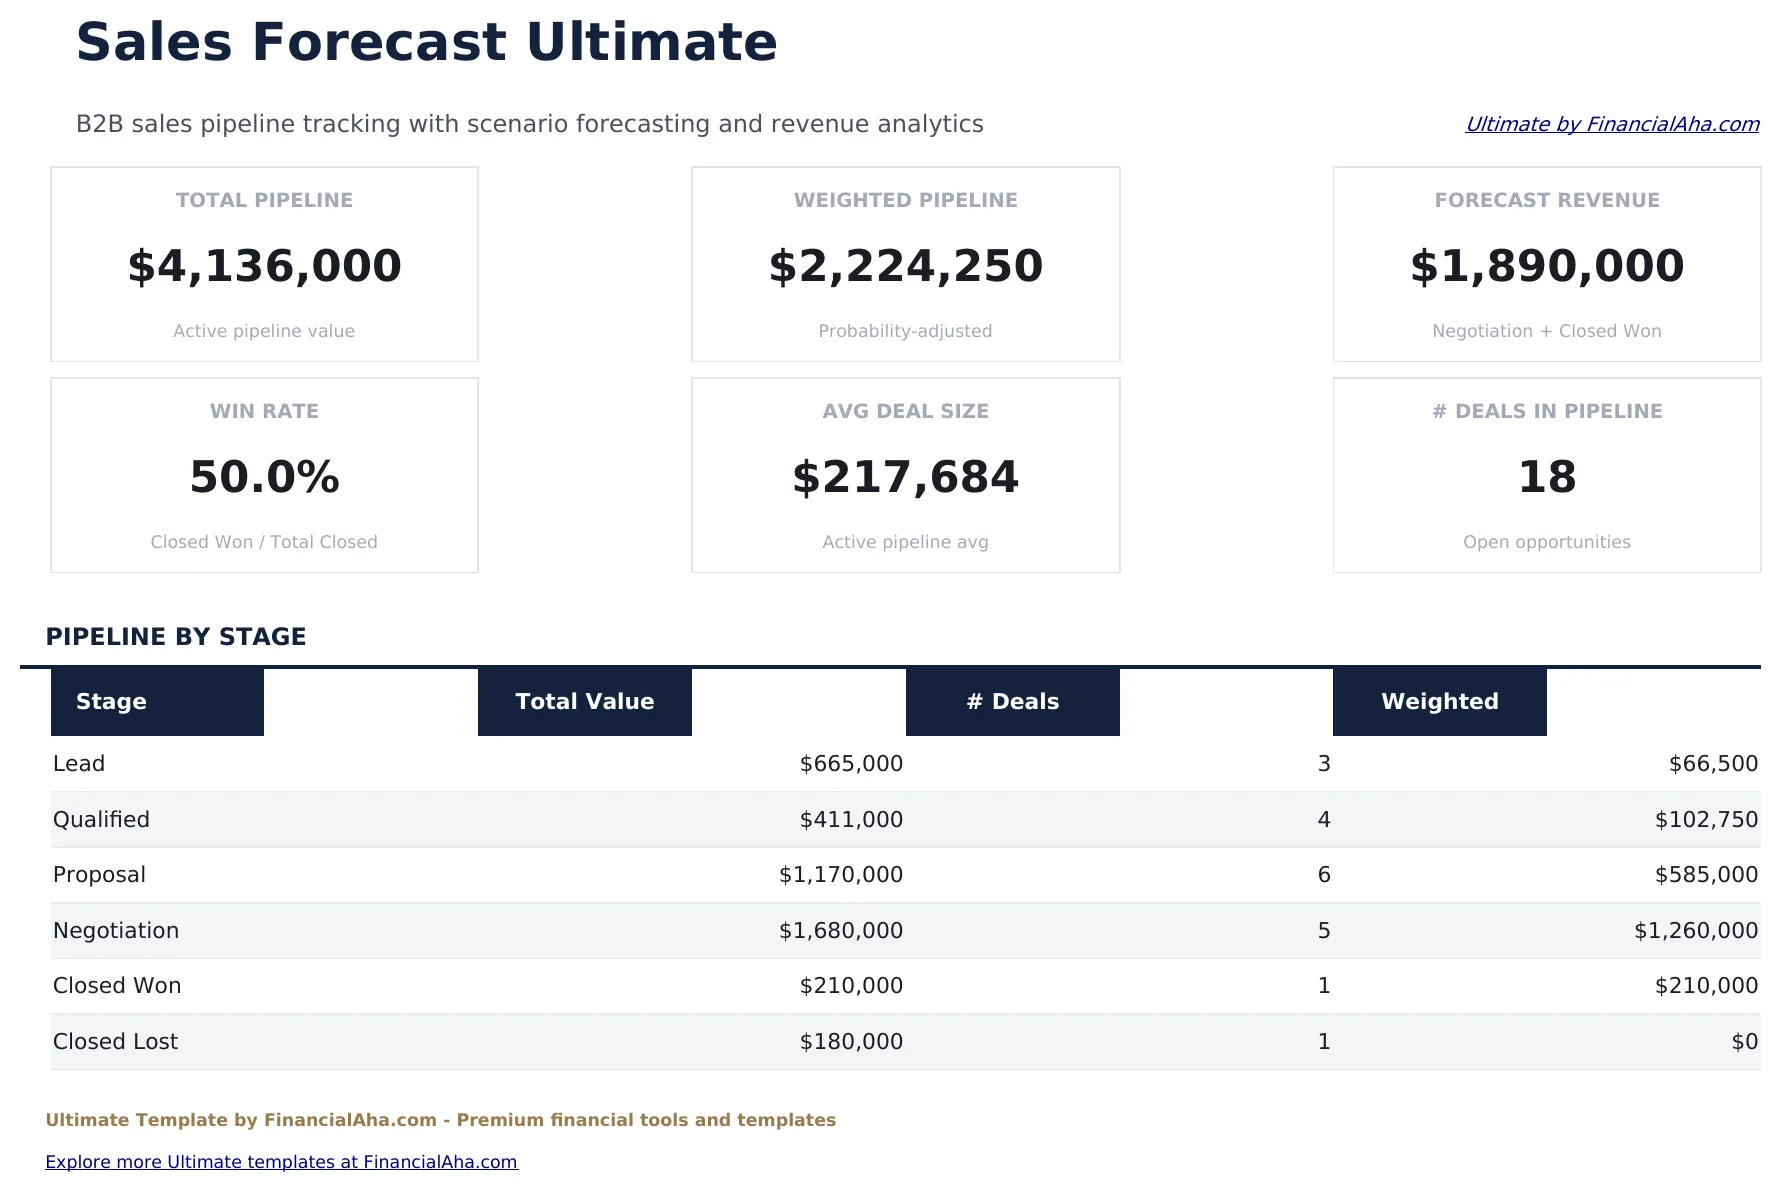Select the Forecast Revenue card
The height and width of the screenshot is (1192, 1782).
(x=1546, y=264)
